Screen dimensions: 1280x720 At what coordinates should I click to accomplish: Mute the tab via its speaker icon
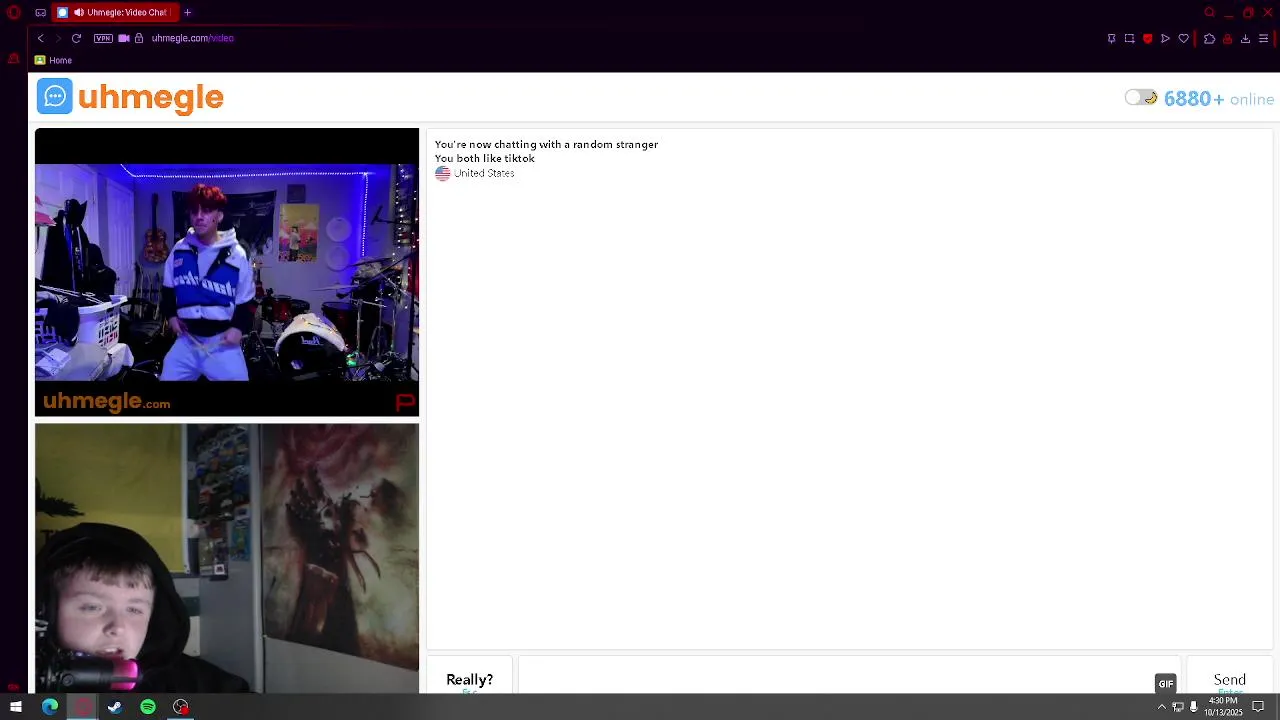(78, 13)
